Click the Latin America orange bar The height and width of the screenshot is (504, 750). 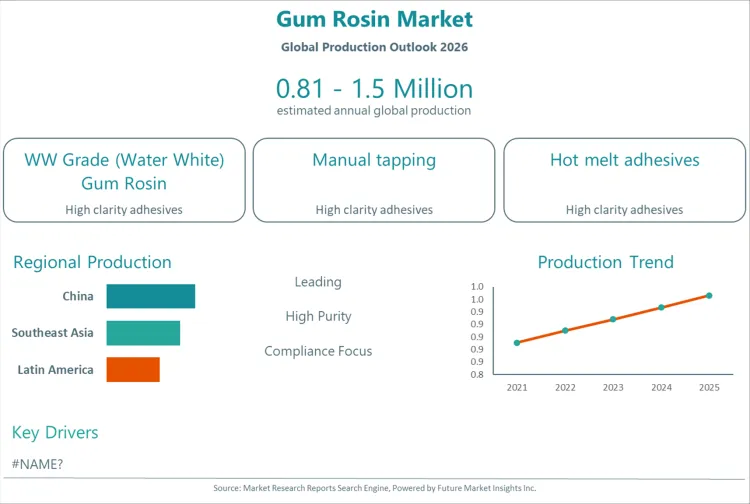(x=133, y=369)
